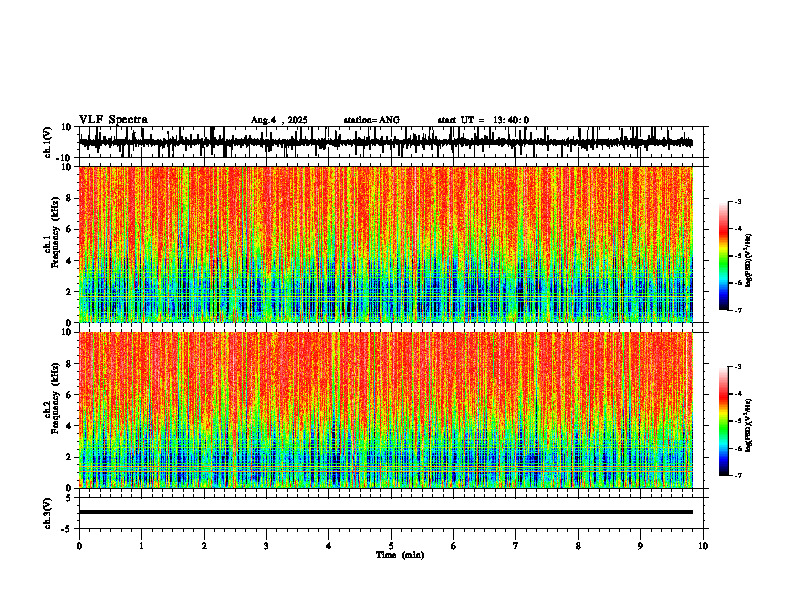The width and height of the screenshot is (792, 612).
Task: Click the start UT time "13:40:0"
Action: click(x=511, y=120)
